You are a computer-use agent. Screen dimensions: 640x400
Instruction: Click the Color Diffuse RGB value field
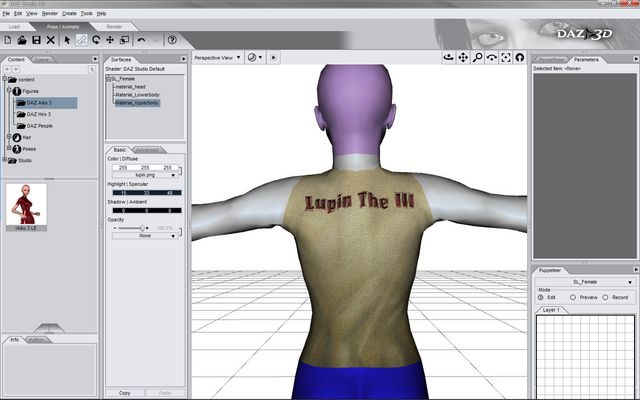pyautogui.click(x=145, y=167)
